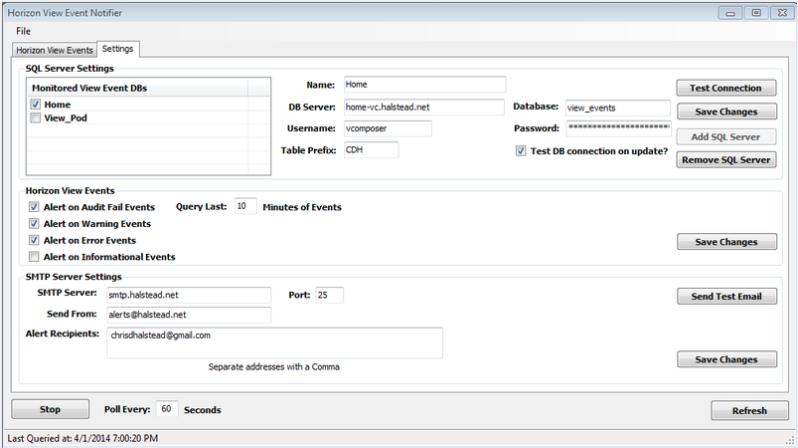The width and height of the screenshot is (798, 448).
Task: Click the Poll Every seconds field
Action: (167, 409)
